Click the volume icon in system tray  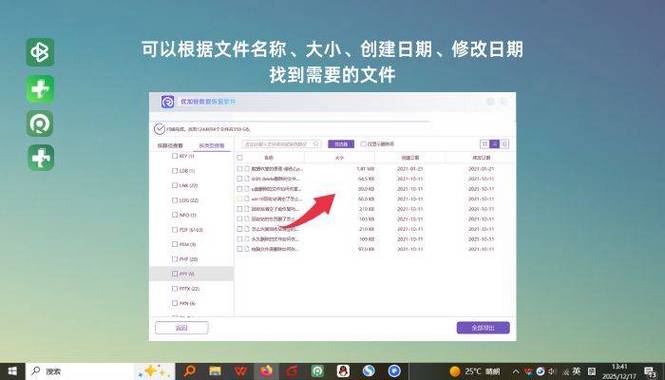[552, 372]
